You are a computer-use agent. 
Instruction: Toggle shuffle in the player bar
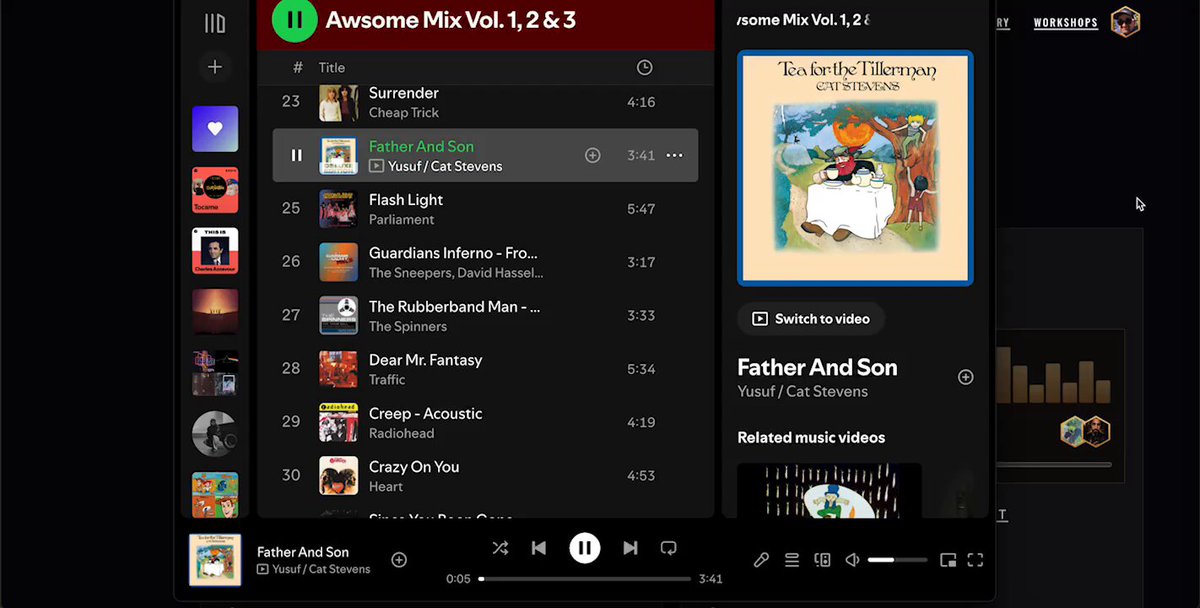point(500,548)
